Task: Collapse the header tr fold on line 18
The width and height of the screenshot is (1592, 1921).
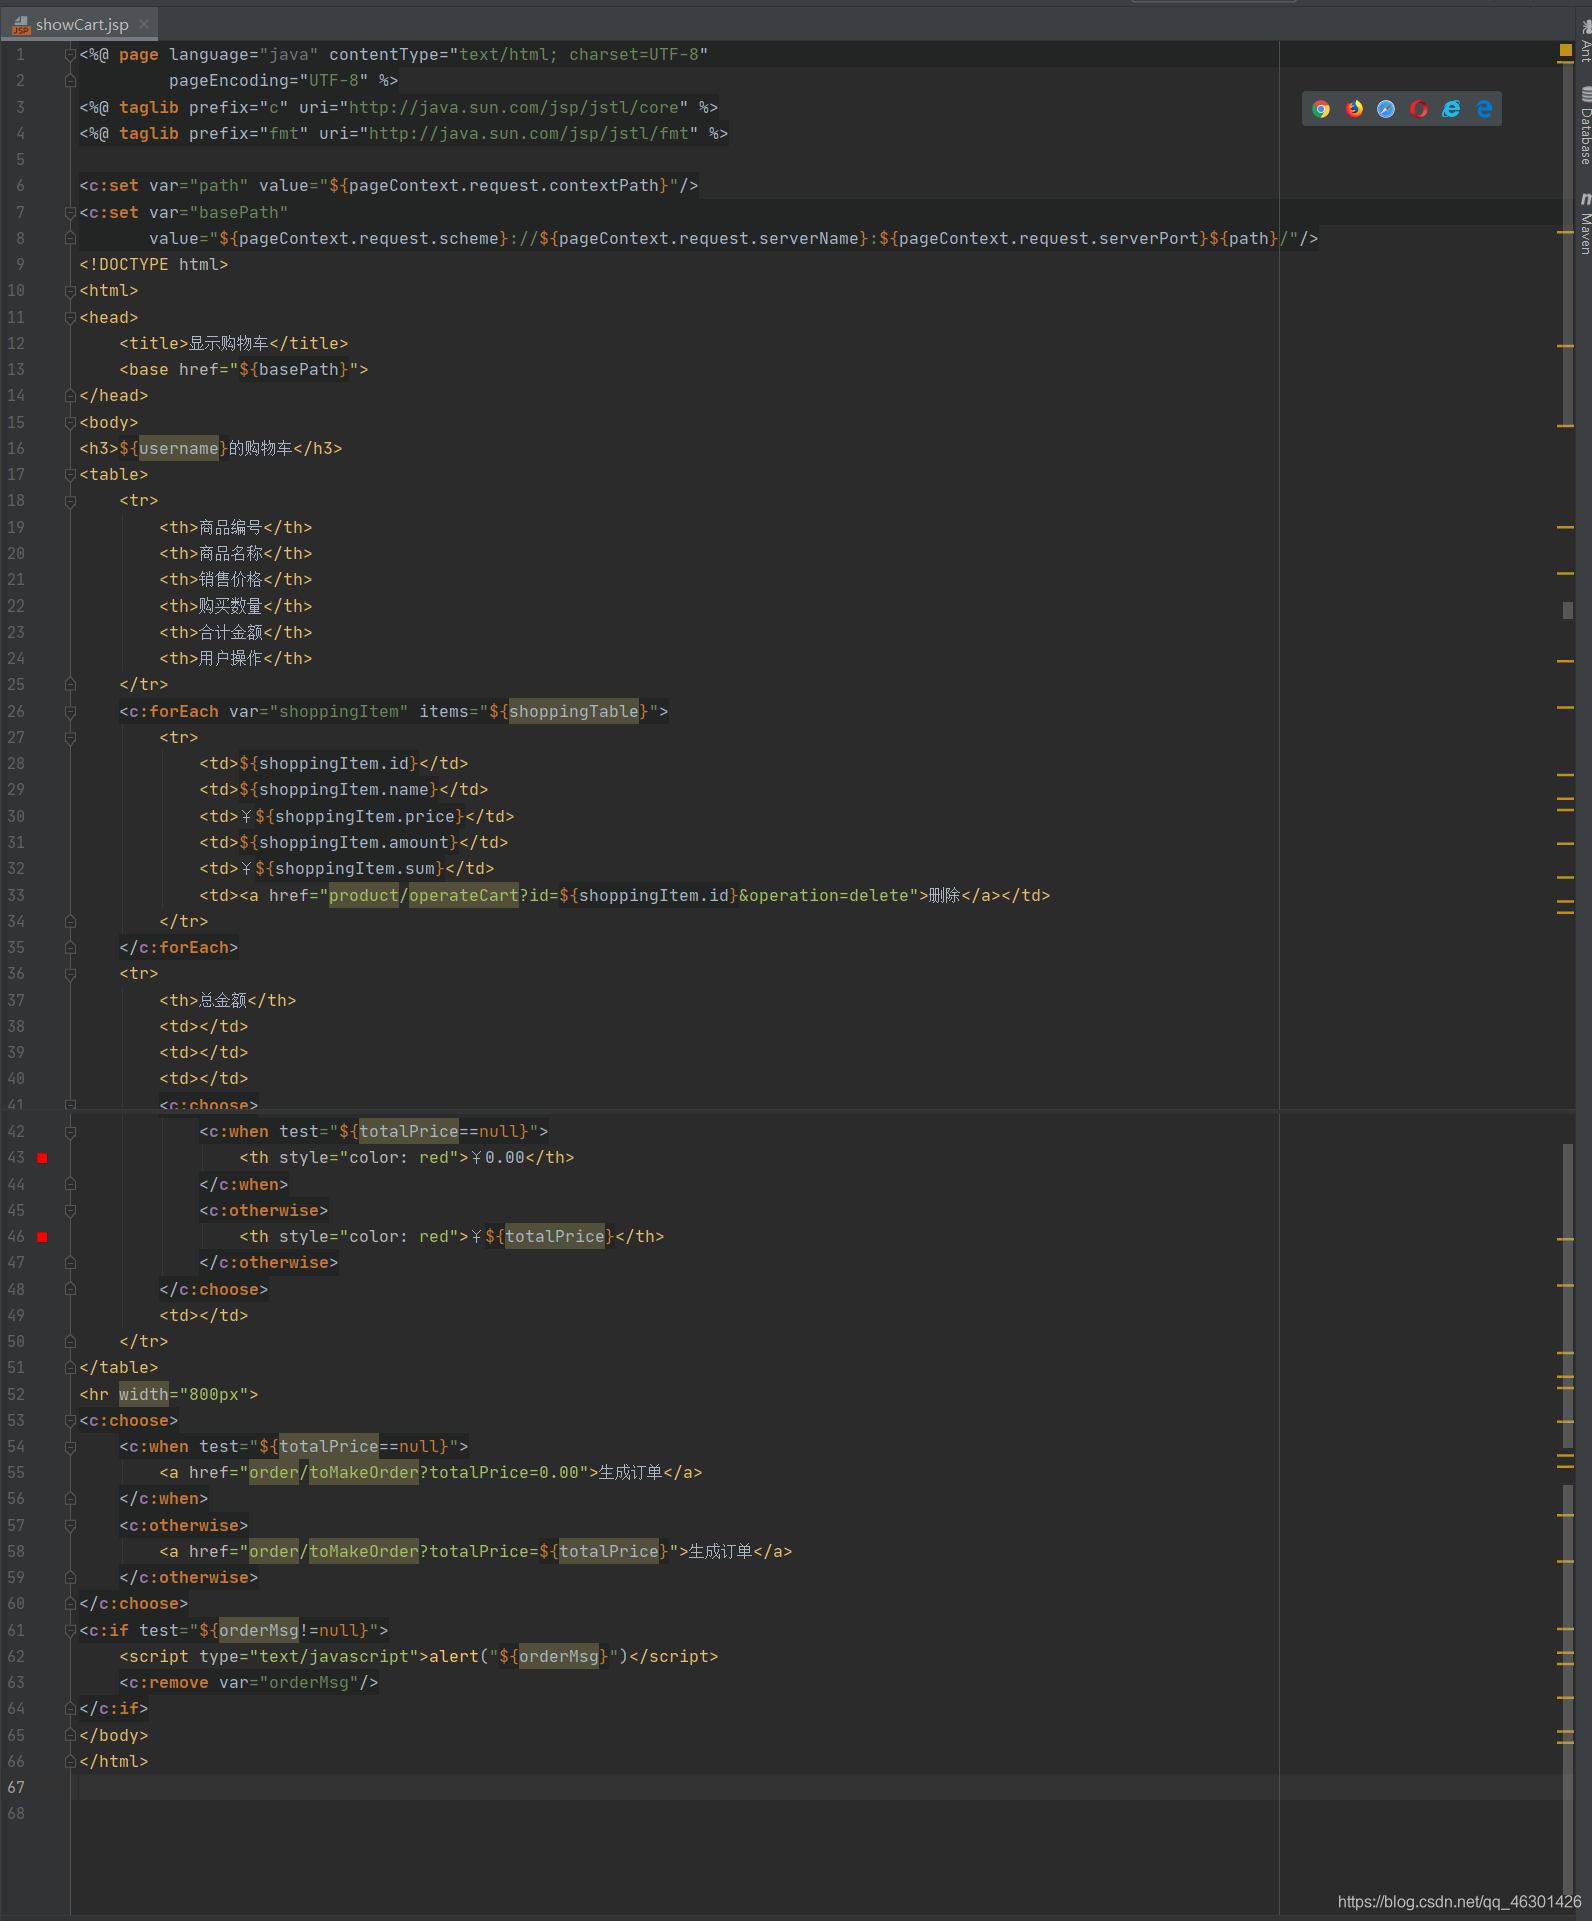Action: (x=70, y=501)
